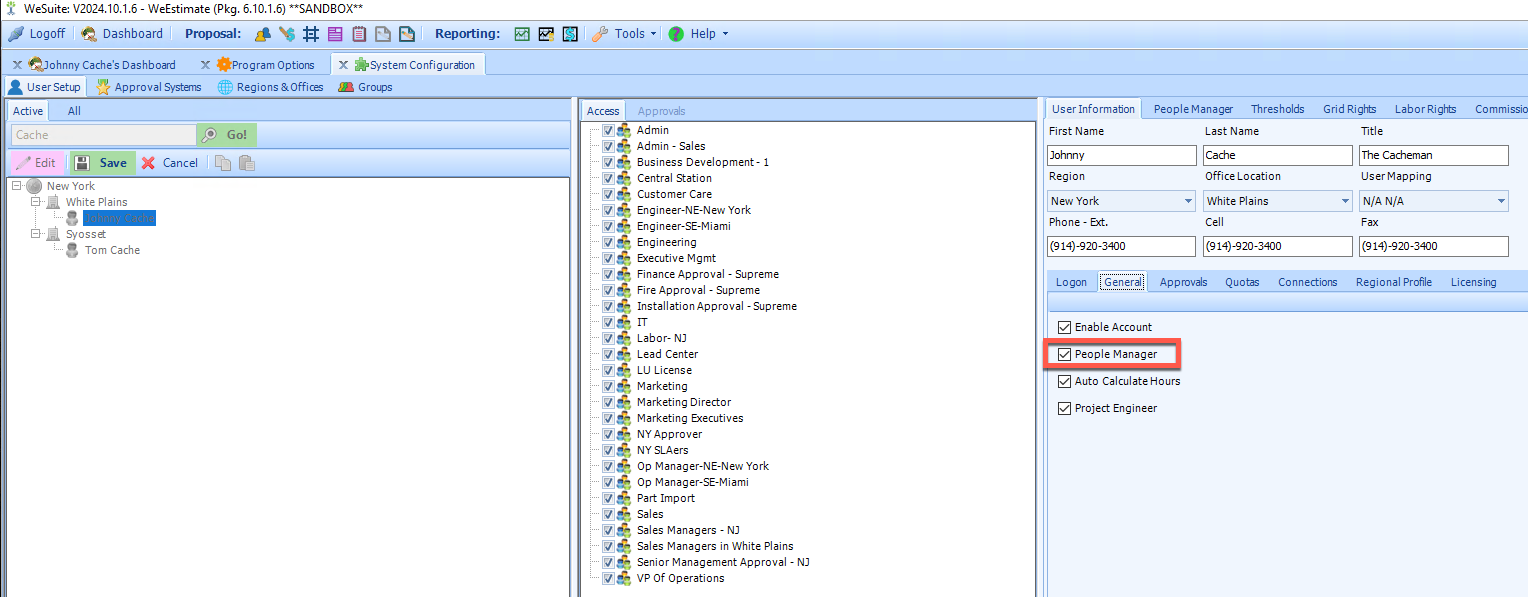Click the Logoff plug icon

coord(16,34)
